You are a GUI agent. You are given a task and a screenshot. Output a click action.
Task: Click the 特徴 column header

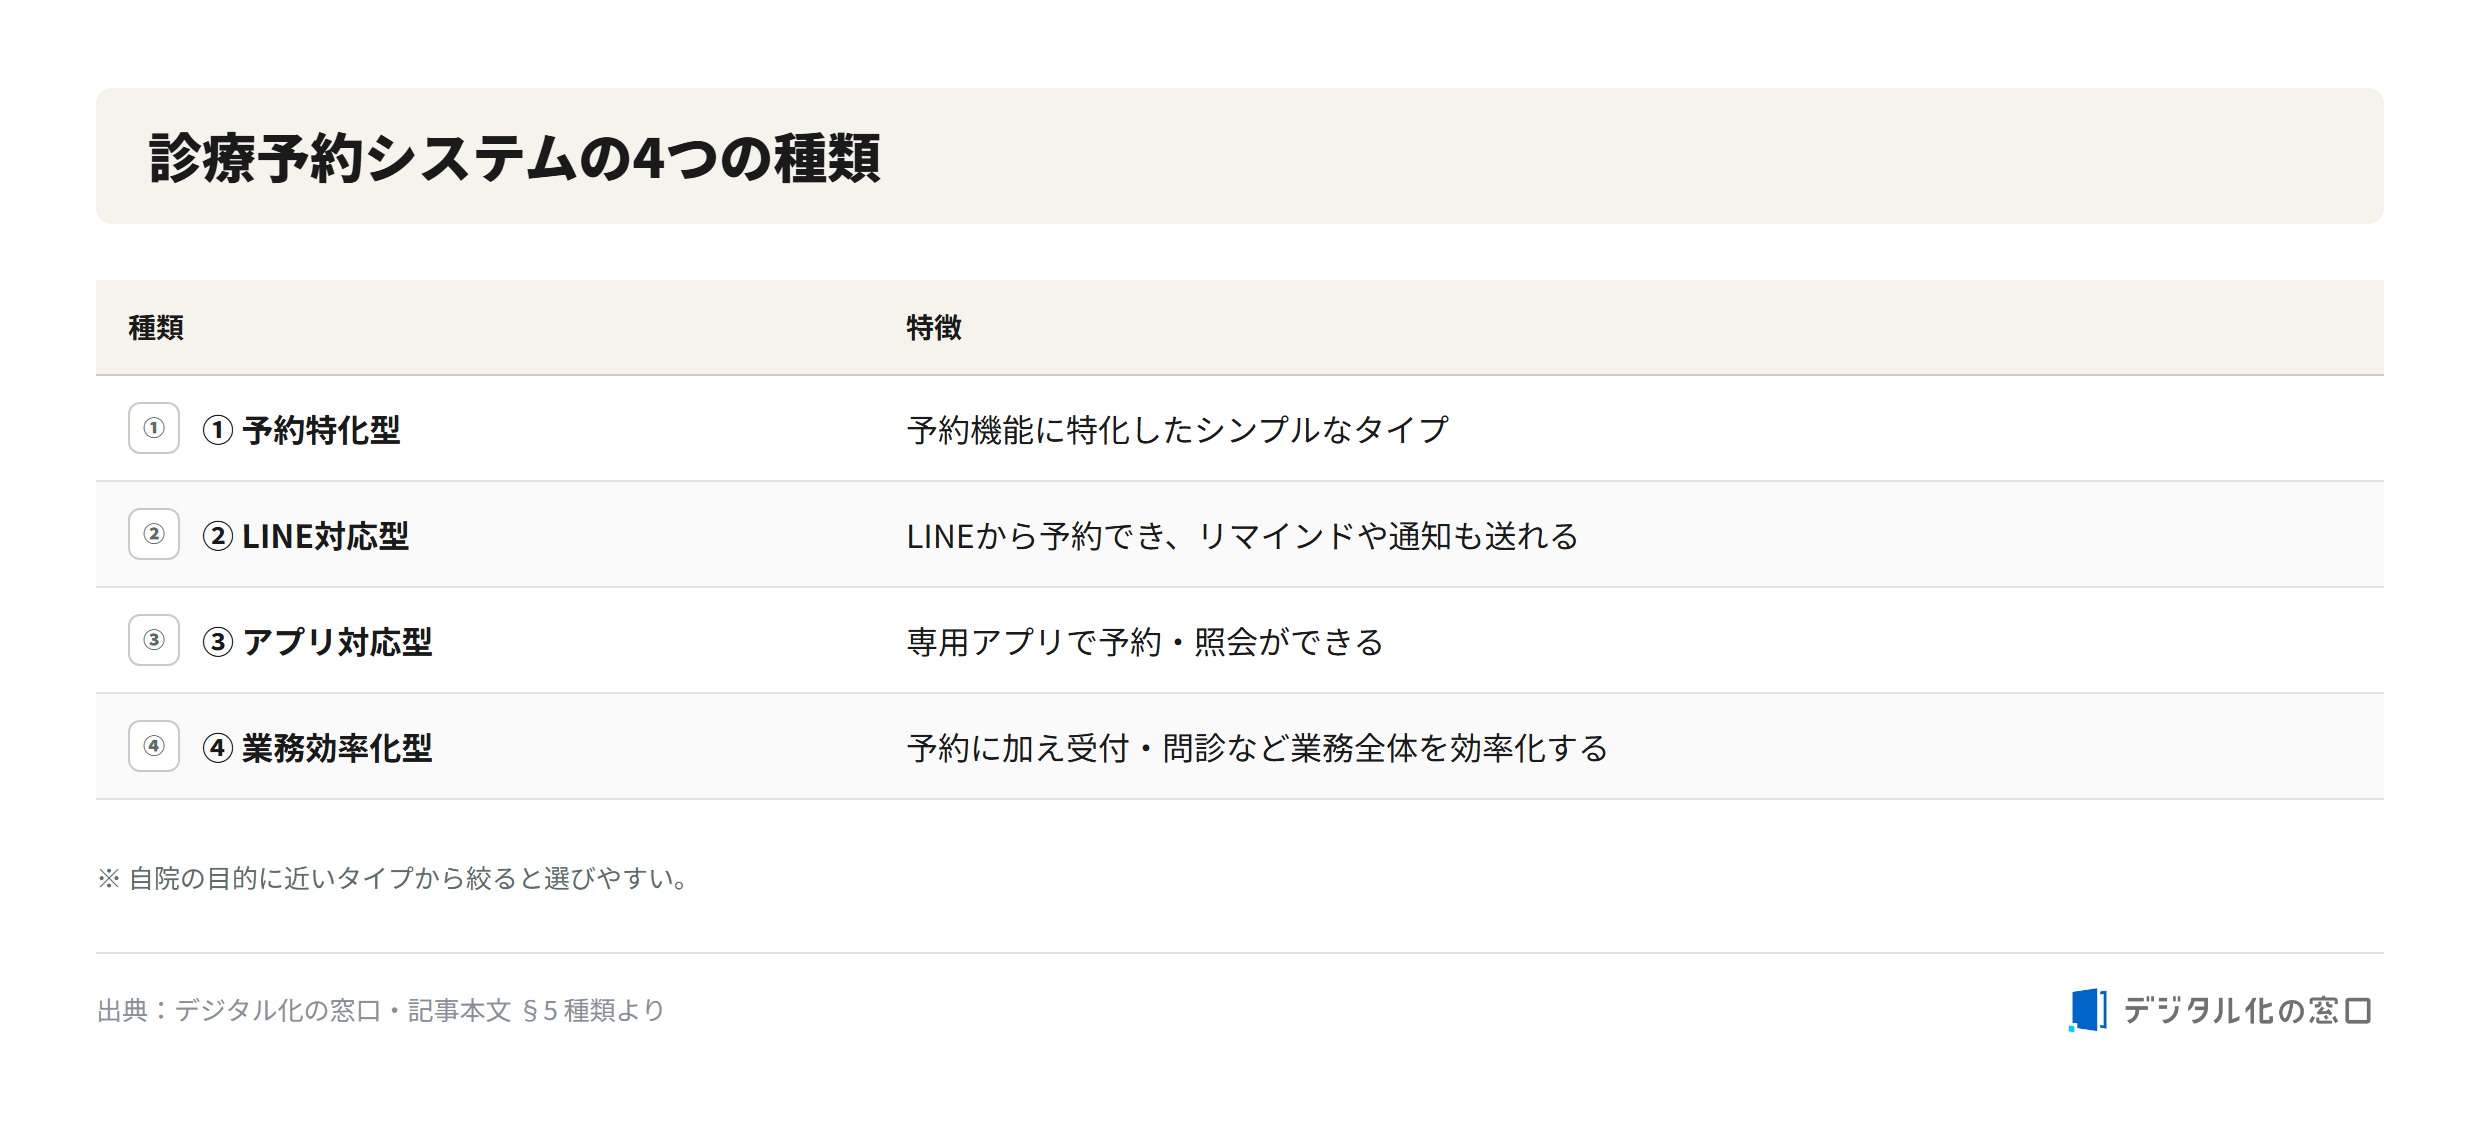pyautogui.click(x=934, y=328)
